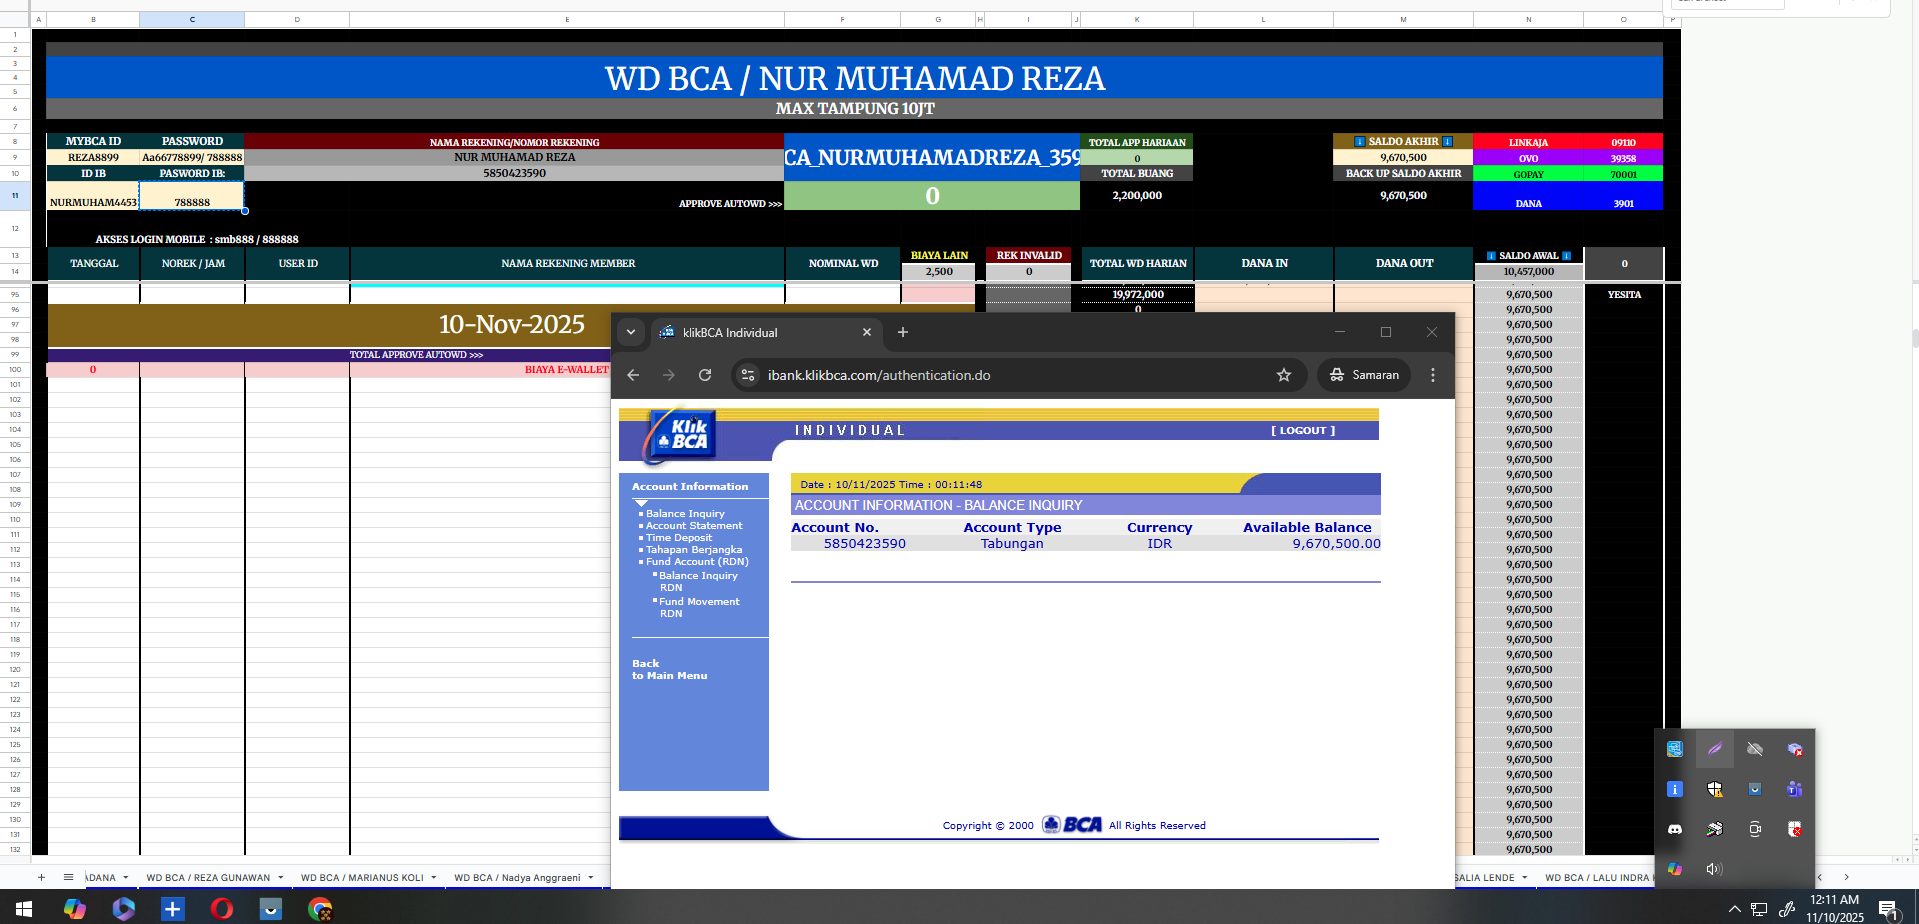Image resolution: width=1919 pixels, height=924 pixels.
Task: Launch Copilot from the taskbar
Action: pyautogui.click(x=75, y=908)
